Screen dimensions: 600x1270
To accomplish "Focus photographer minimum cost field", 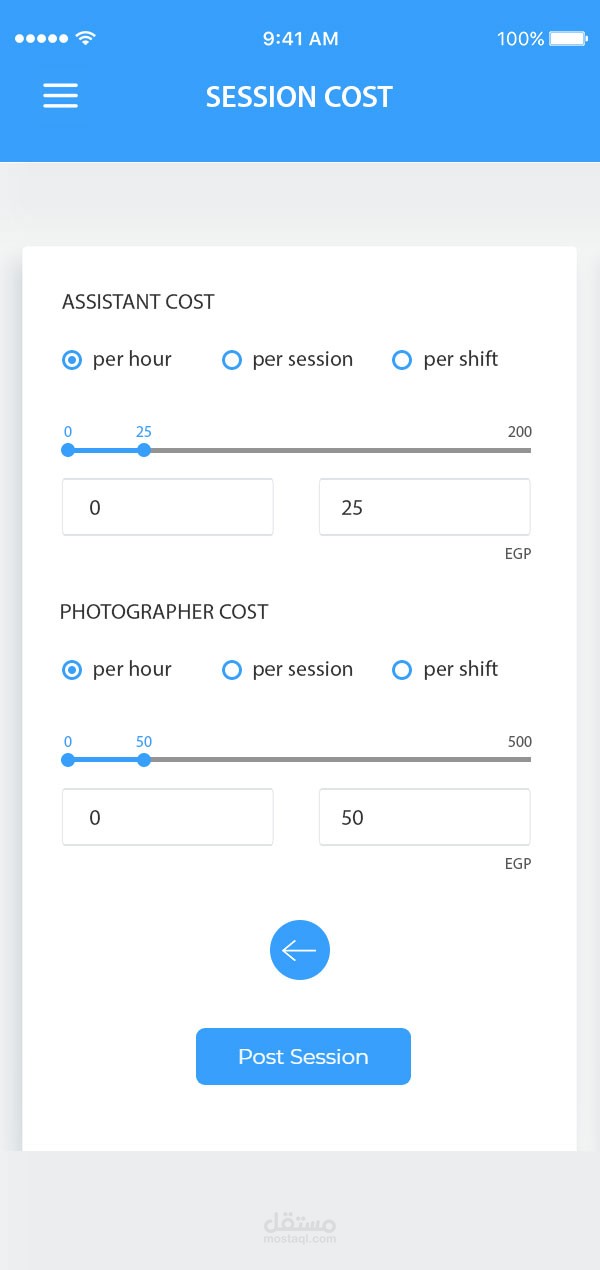I will (168, 817).
